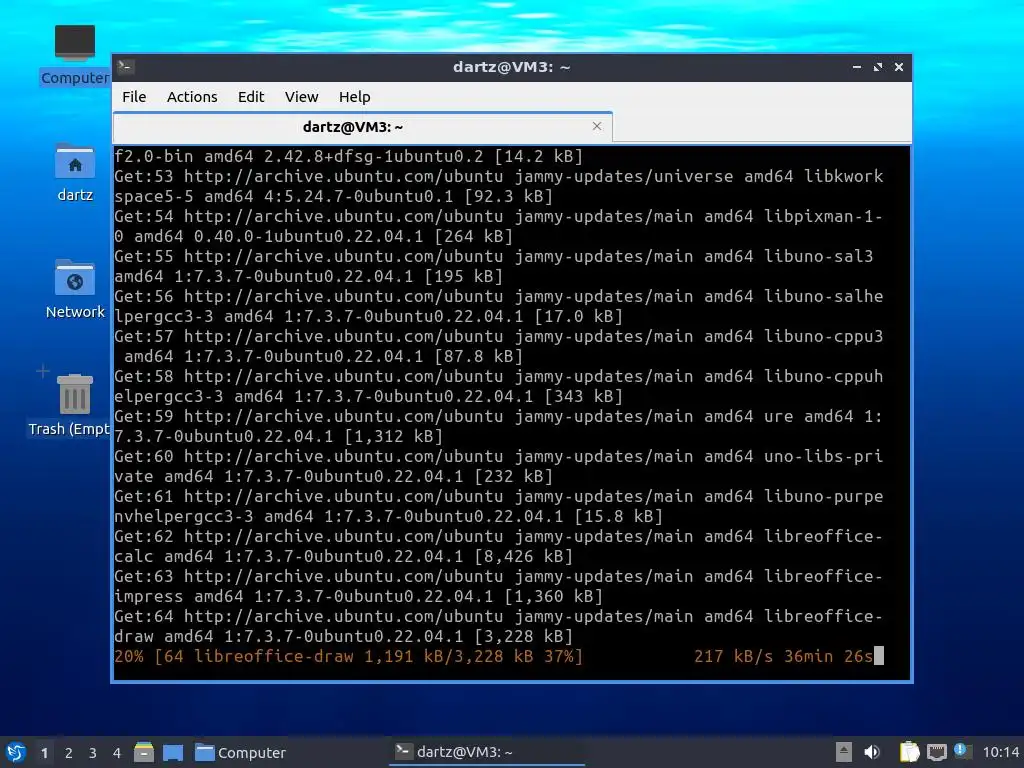Activate the Computer taskbar entry
Screen dimensions: 1024x768
tap(240, 752)
